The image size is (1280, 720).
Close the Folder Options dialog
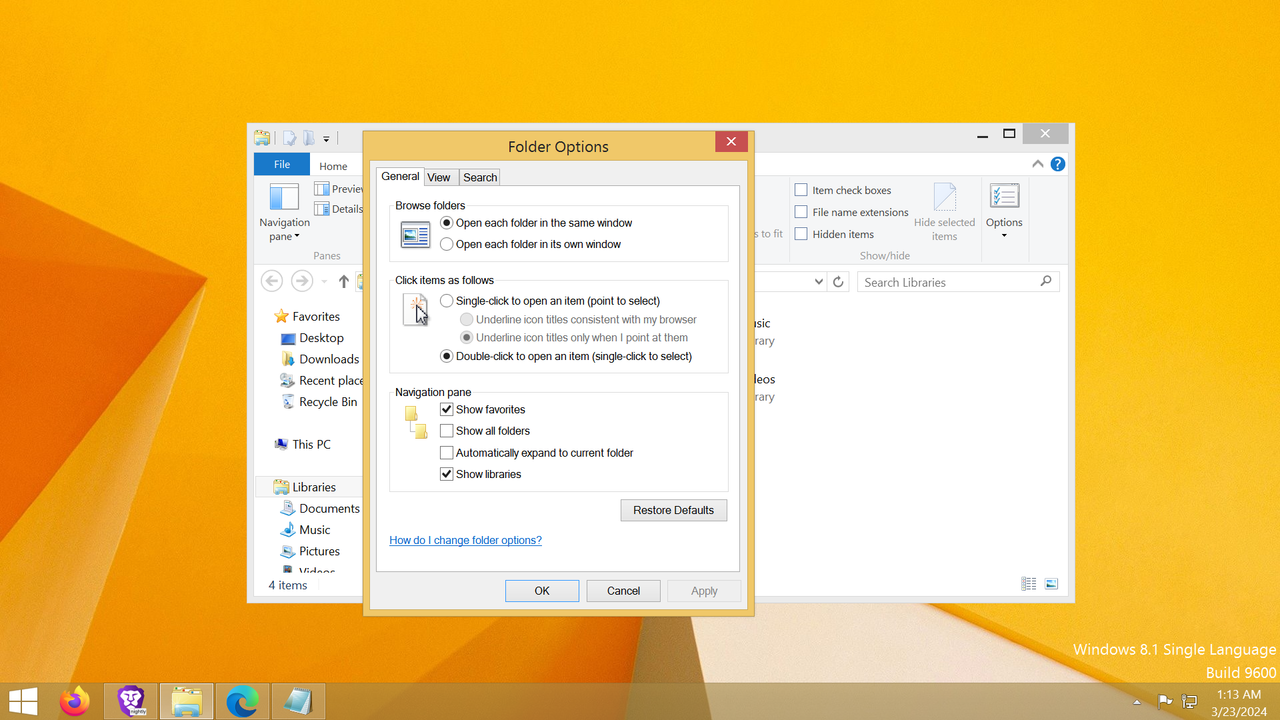click(731, 142)
